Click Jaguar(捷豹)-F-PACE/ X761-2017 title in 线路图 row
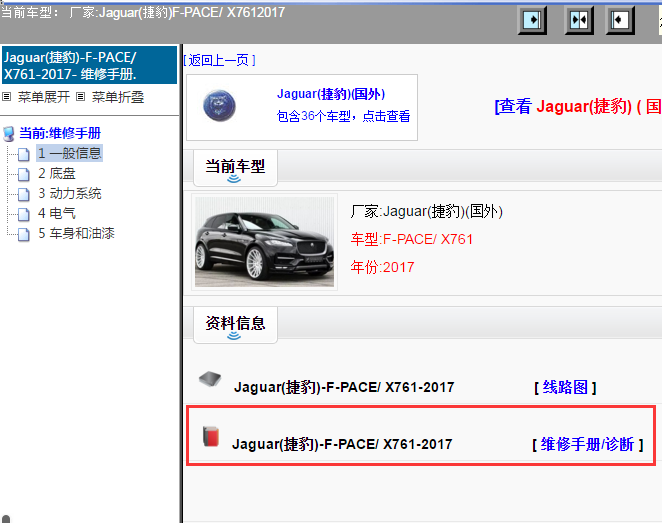Viewport: 662px width, 523px height. coord(344,387)
